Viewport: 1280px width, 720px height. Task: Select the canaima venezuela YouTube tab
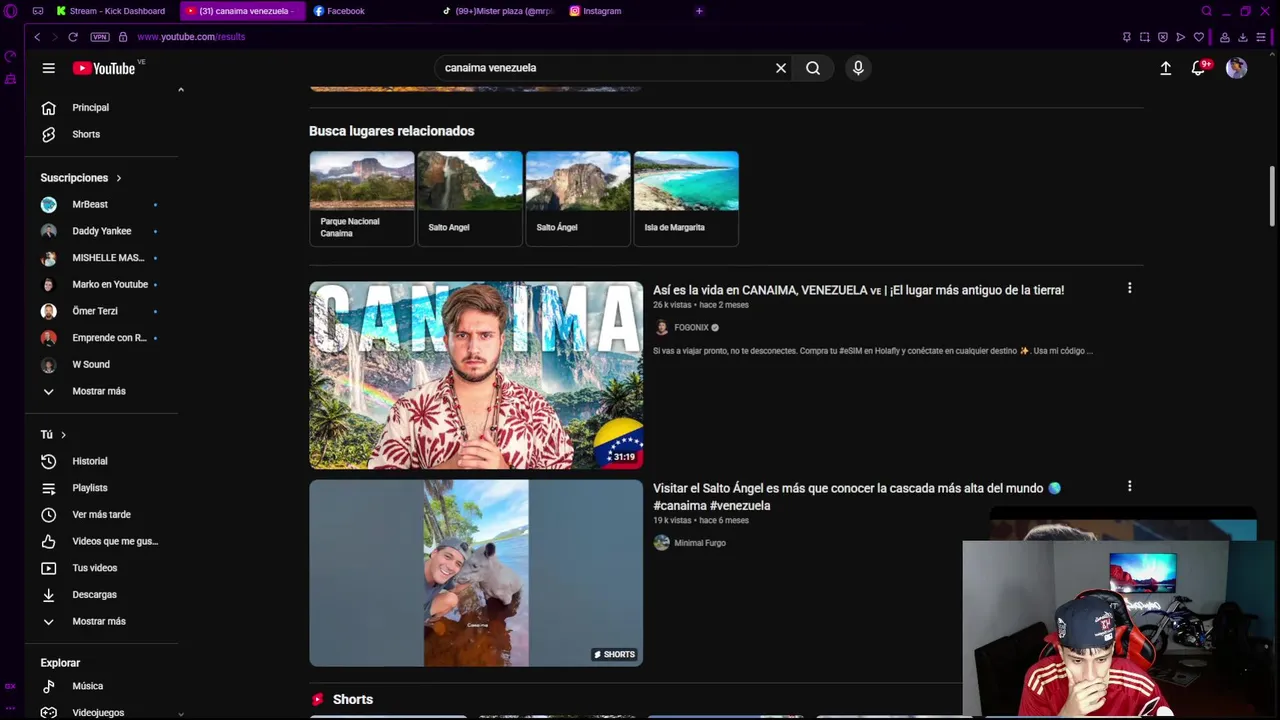pyautogui.click(x=240, y=11)
